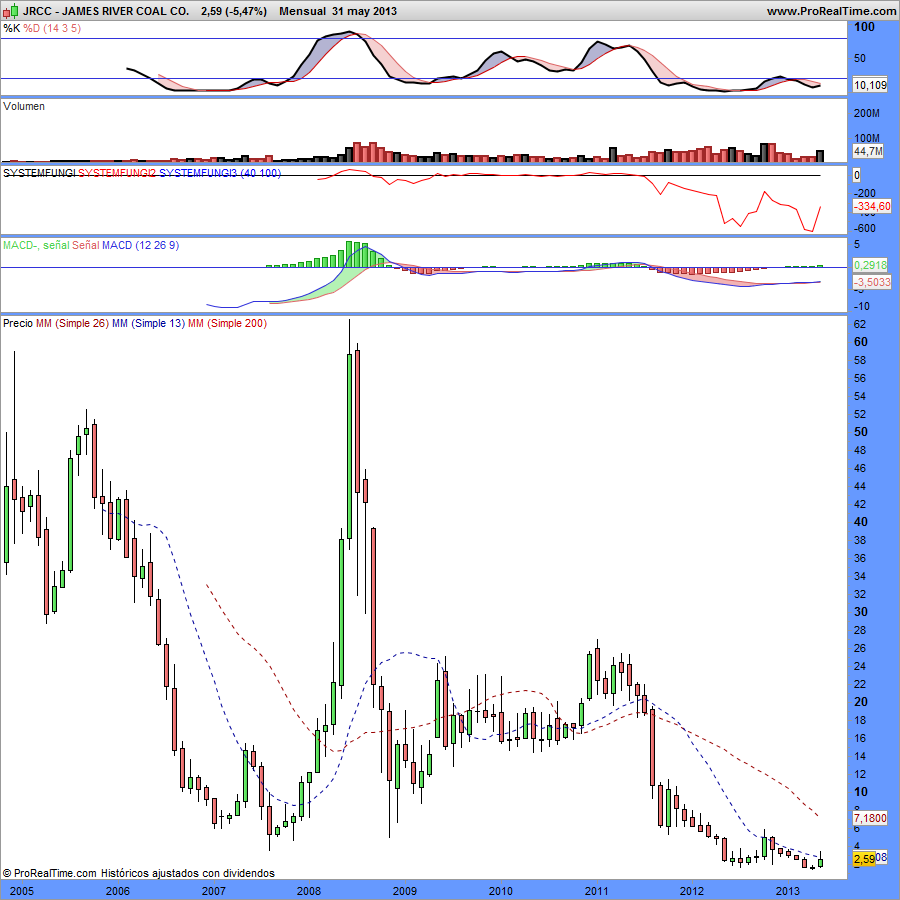The height and width of the screenshot is (900, 900).
Task: Click the 2011 year on time axis
Action: (596, 891)
